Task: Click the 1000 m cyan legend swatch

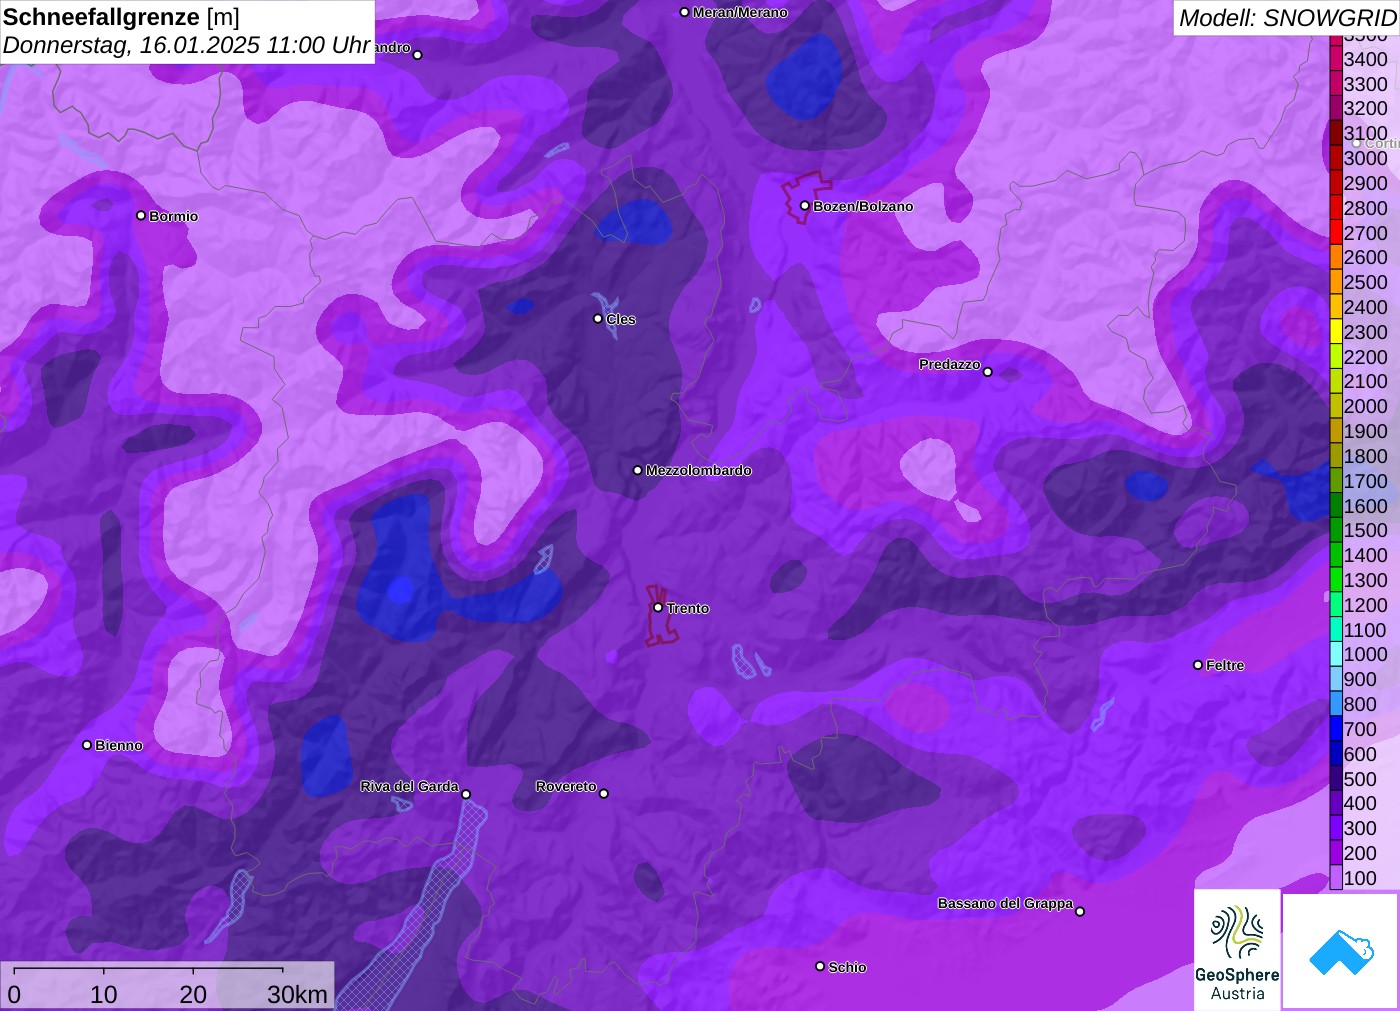Action: 1336,654
